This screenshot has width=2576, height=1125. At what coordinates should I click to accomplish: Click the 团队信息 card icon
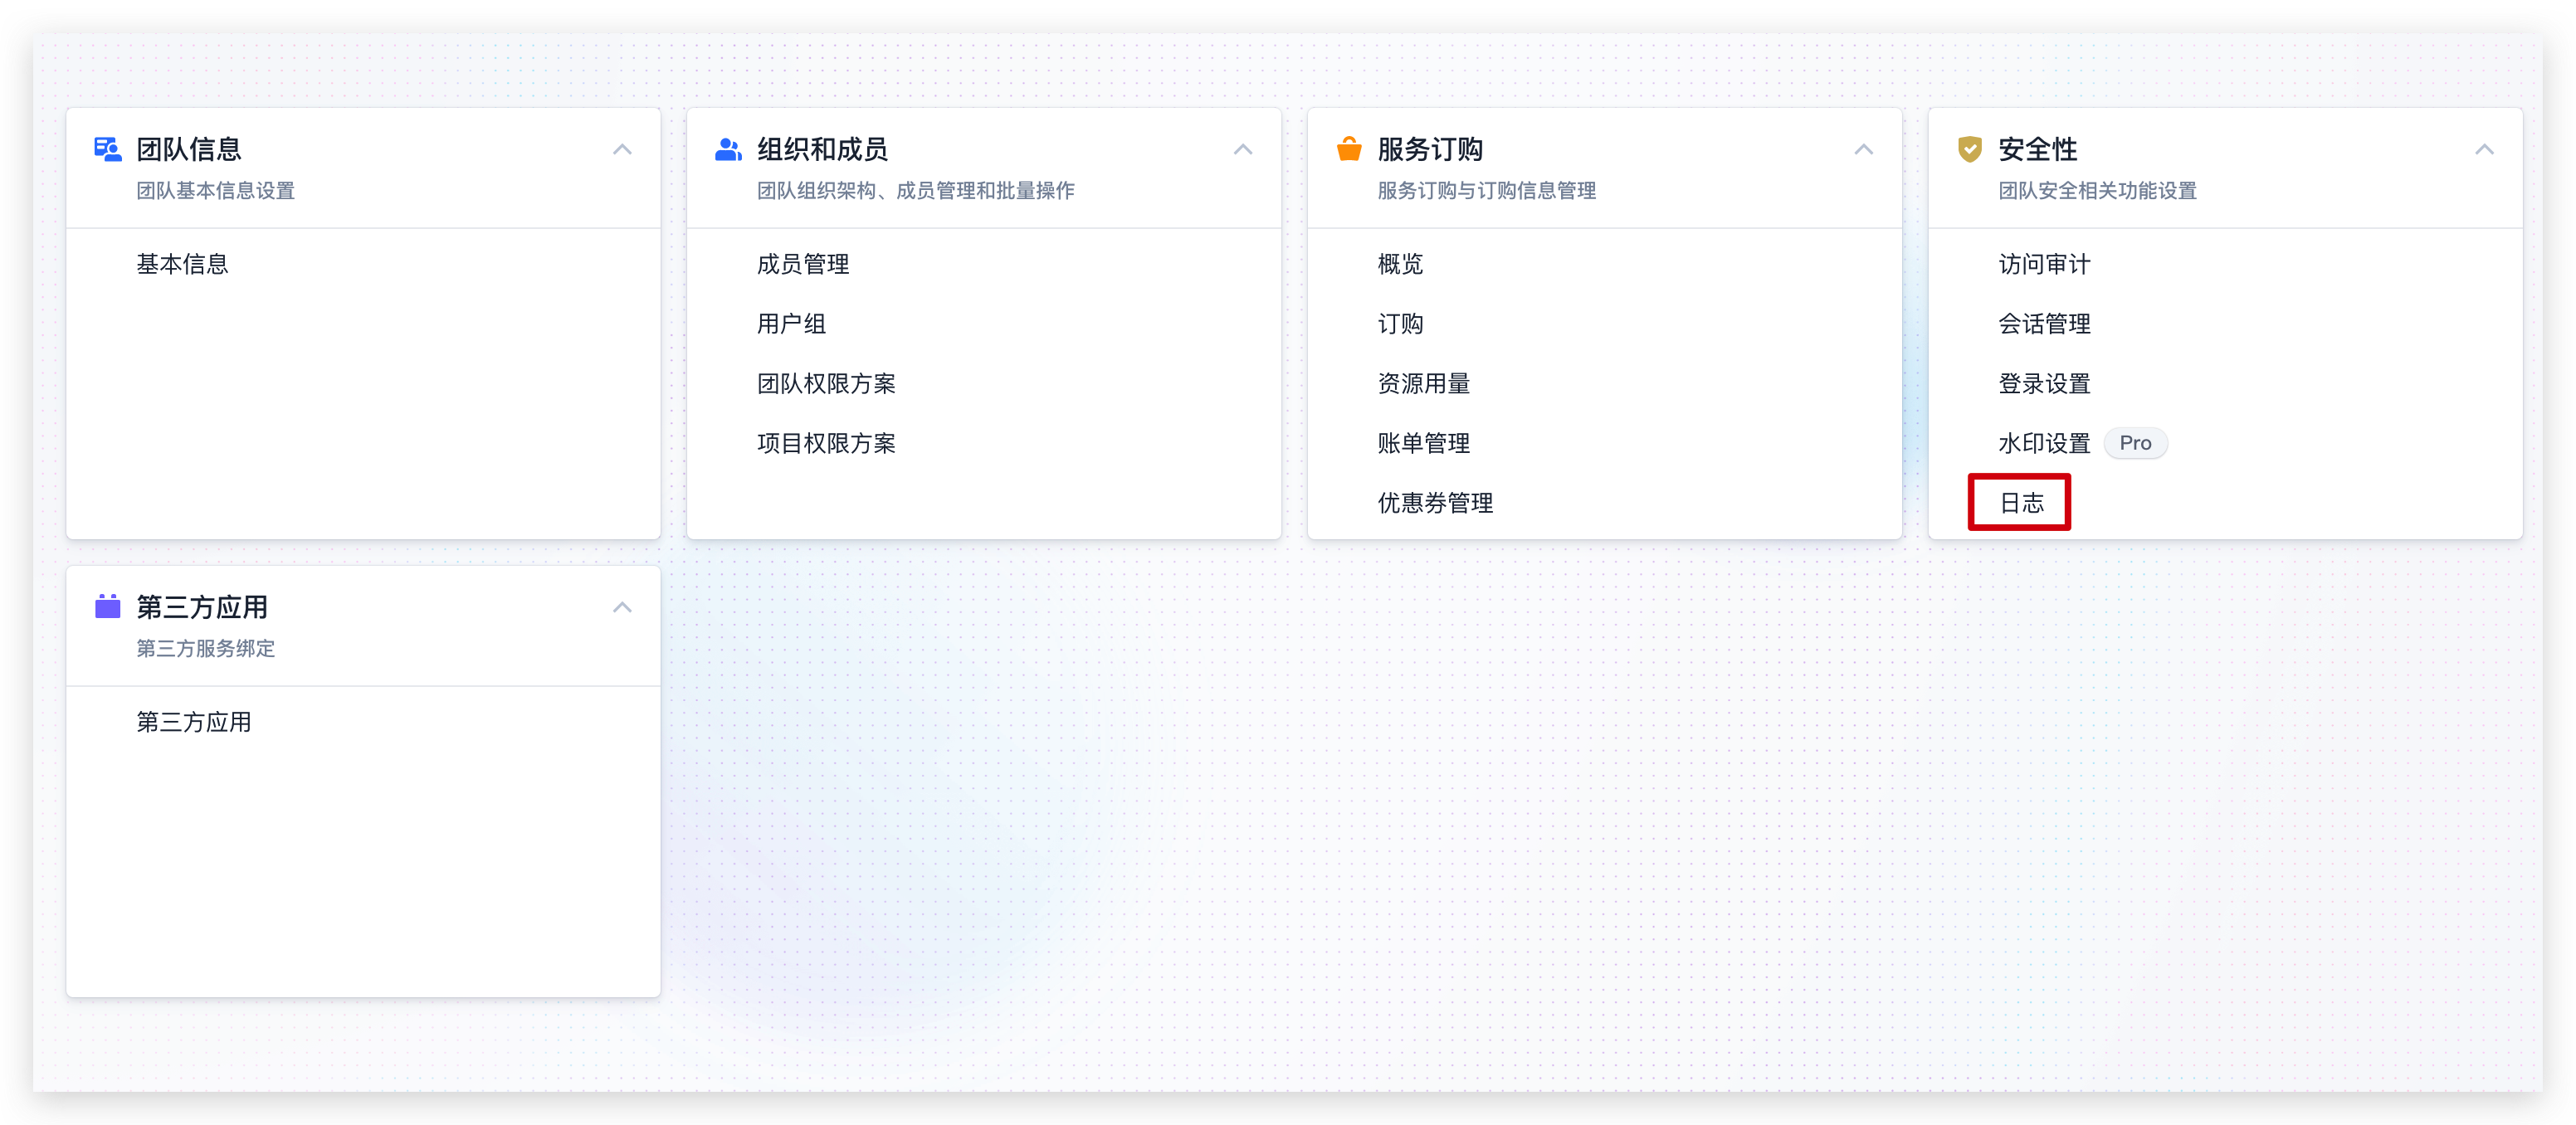108,149
